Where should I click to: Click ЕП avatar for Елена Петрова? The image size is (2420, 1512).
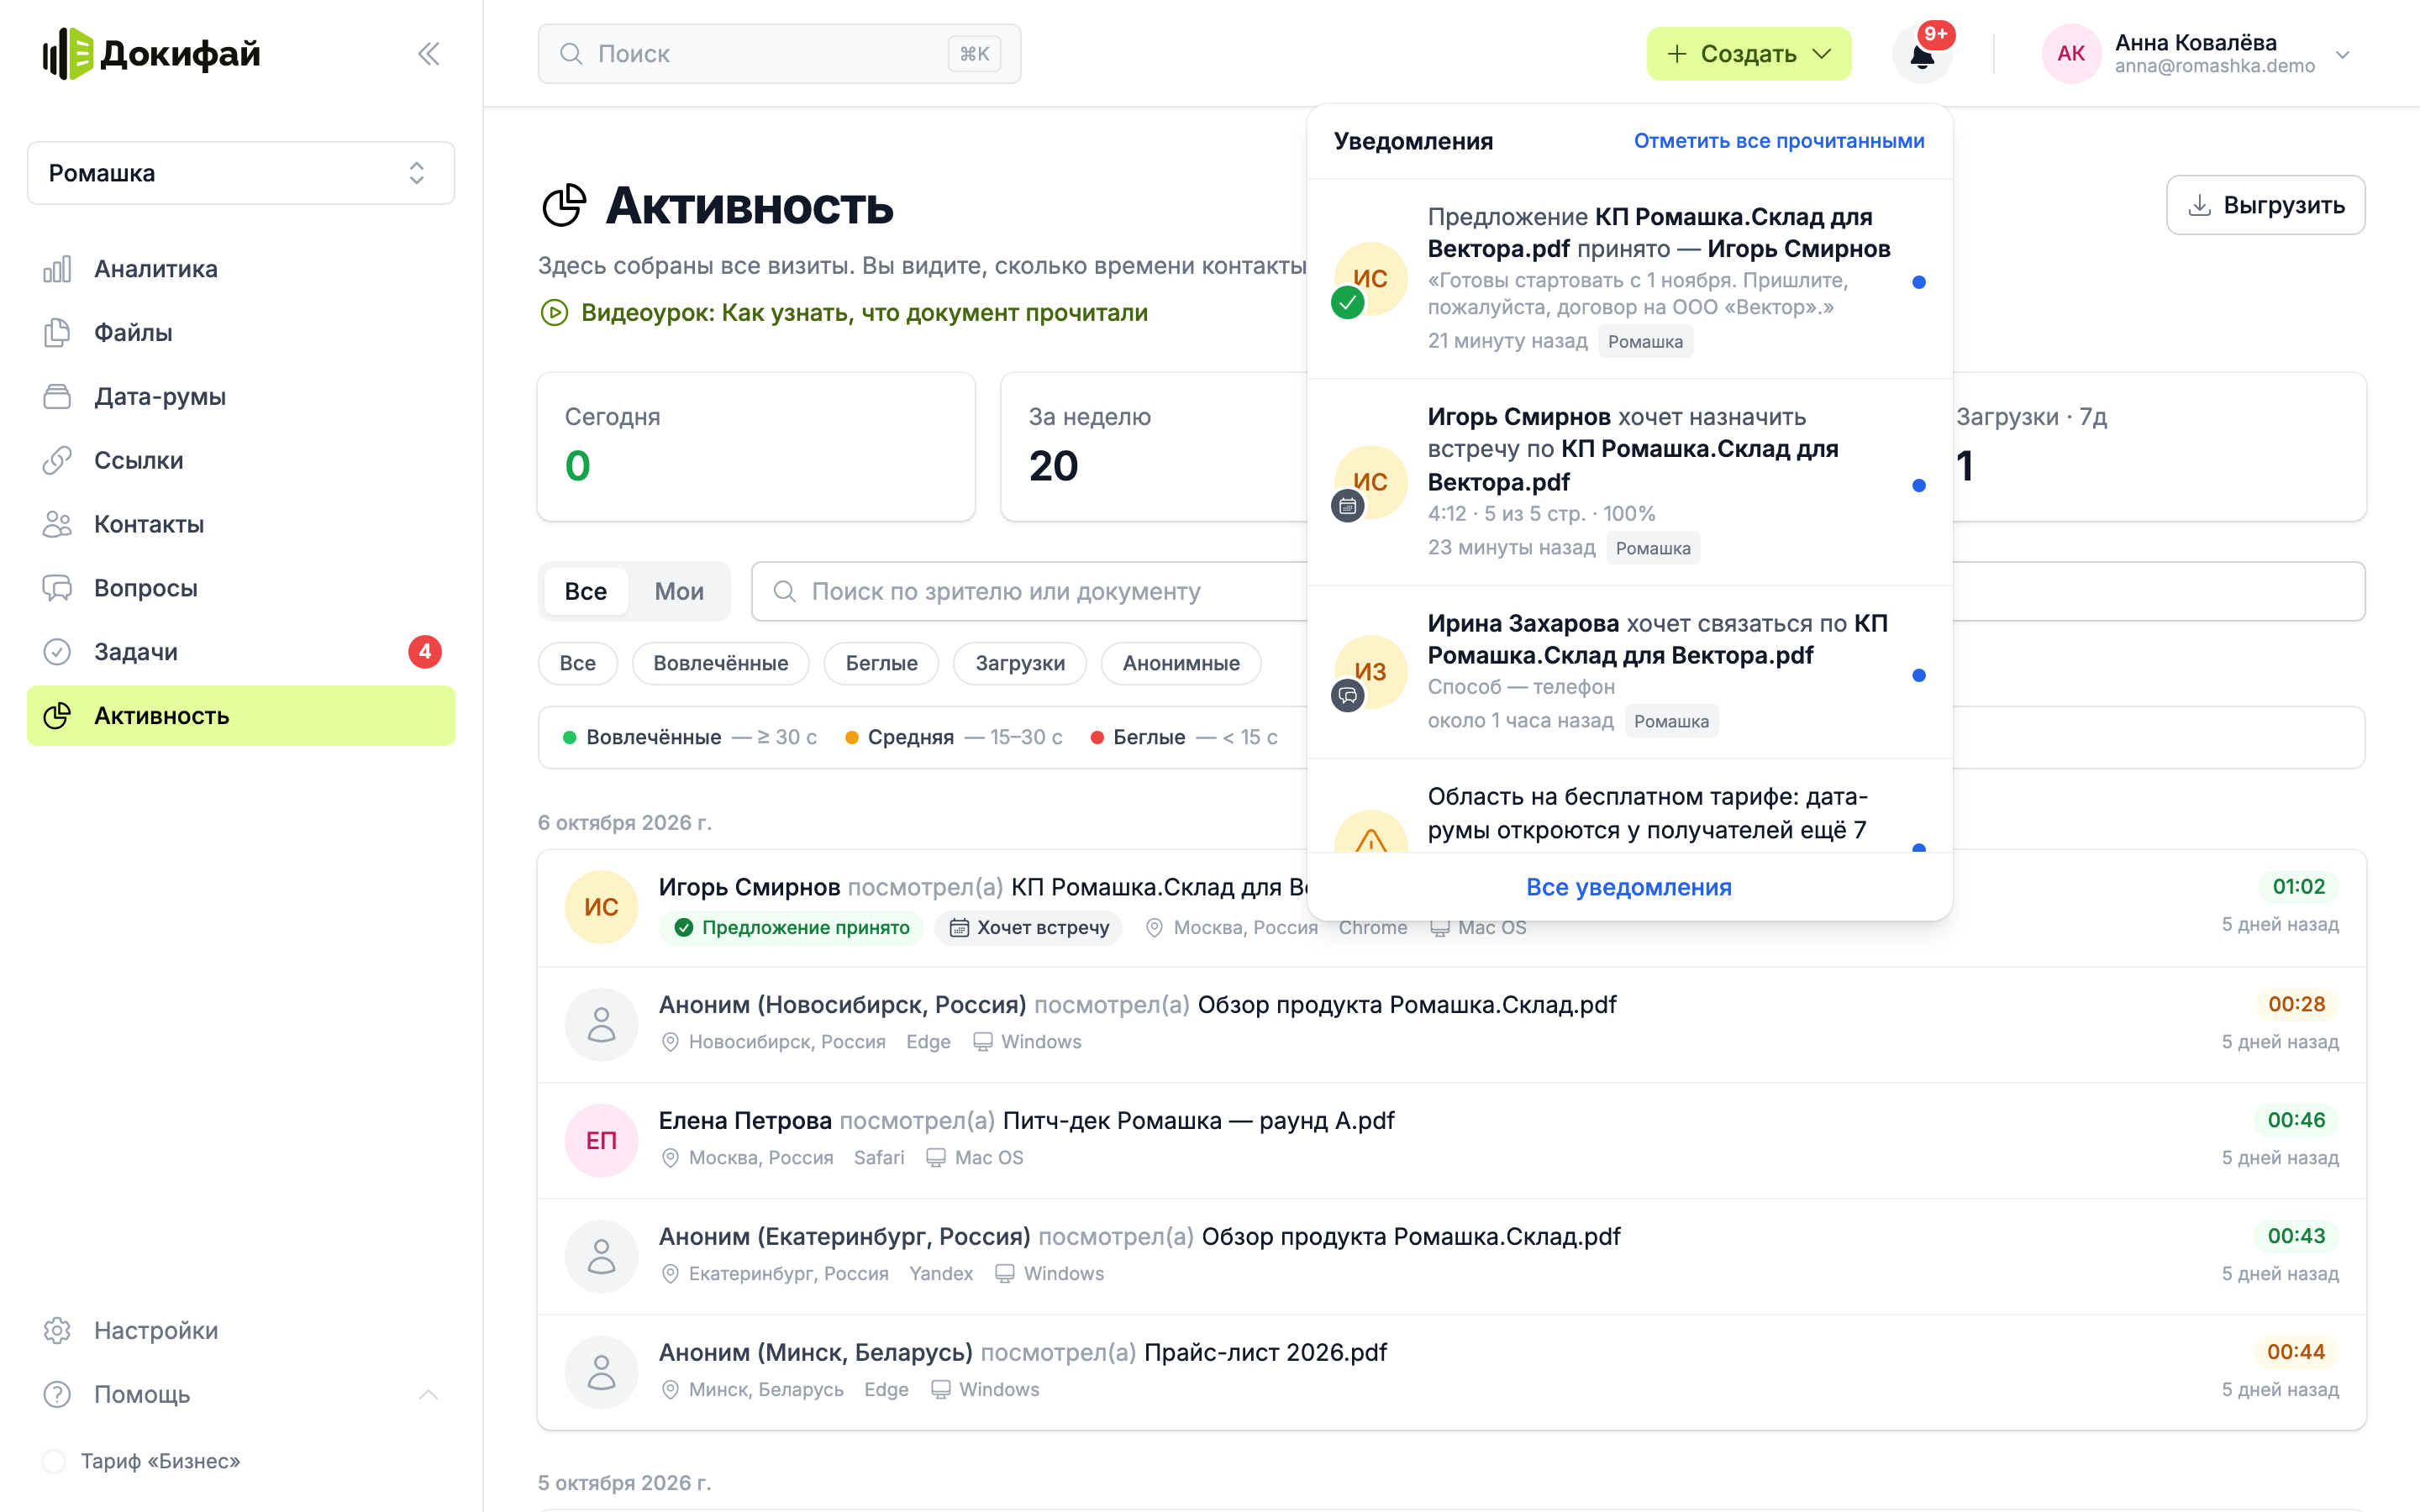coord(601,1141)
